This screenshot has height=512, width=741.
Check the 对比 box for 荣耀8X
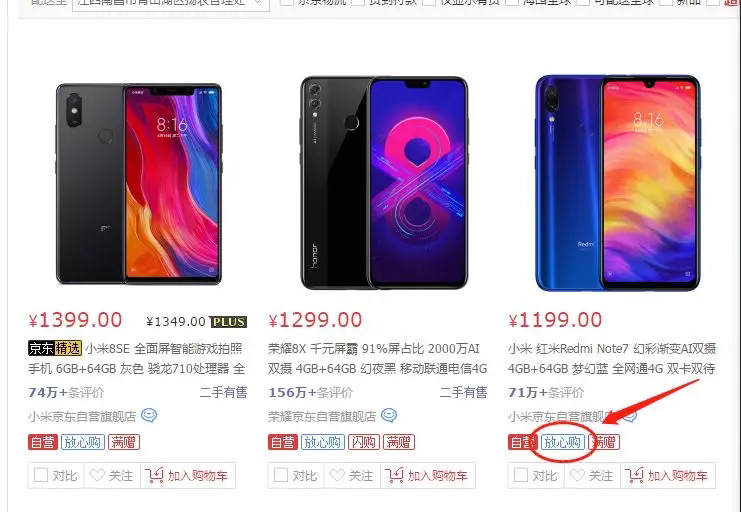281,475
